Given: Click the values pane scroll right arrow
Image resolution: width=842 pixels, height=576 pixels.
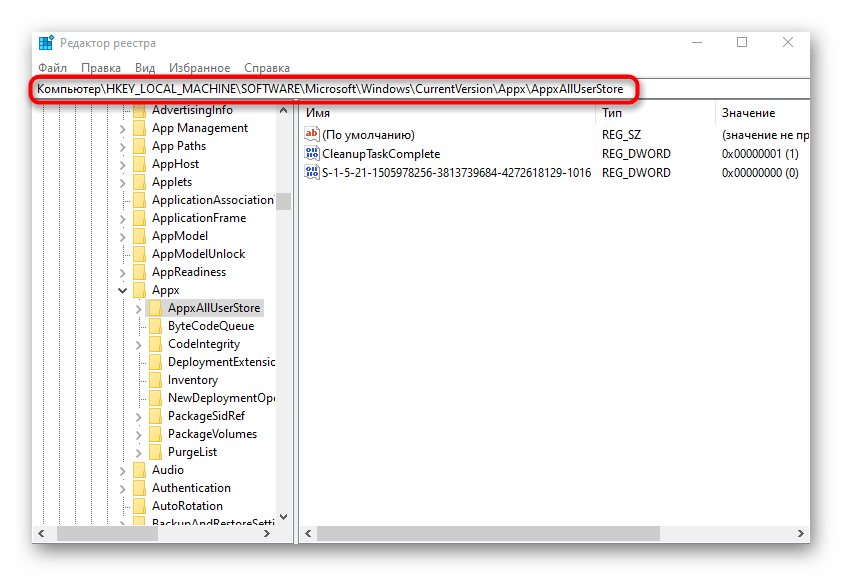Looking at the screenshot, I should click(x=801, y=534).
